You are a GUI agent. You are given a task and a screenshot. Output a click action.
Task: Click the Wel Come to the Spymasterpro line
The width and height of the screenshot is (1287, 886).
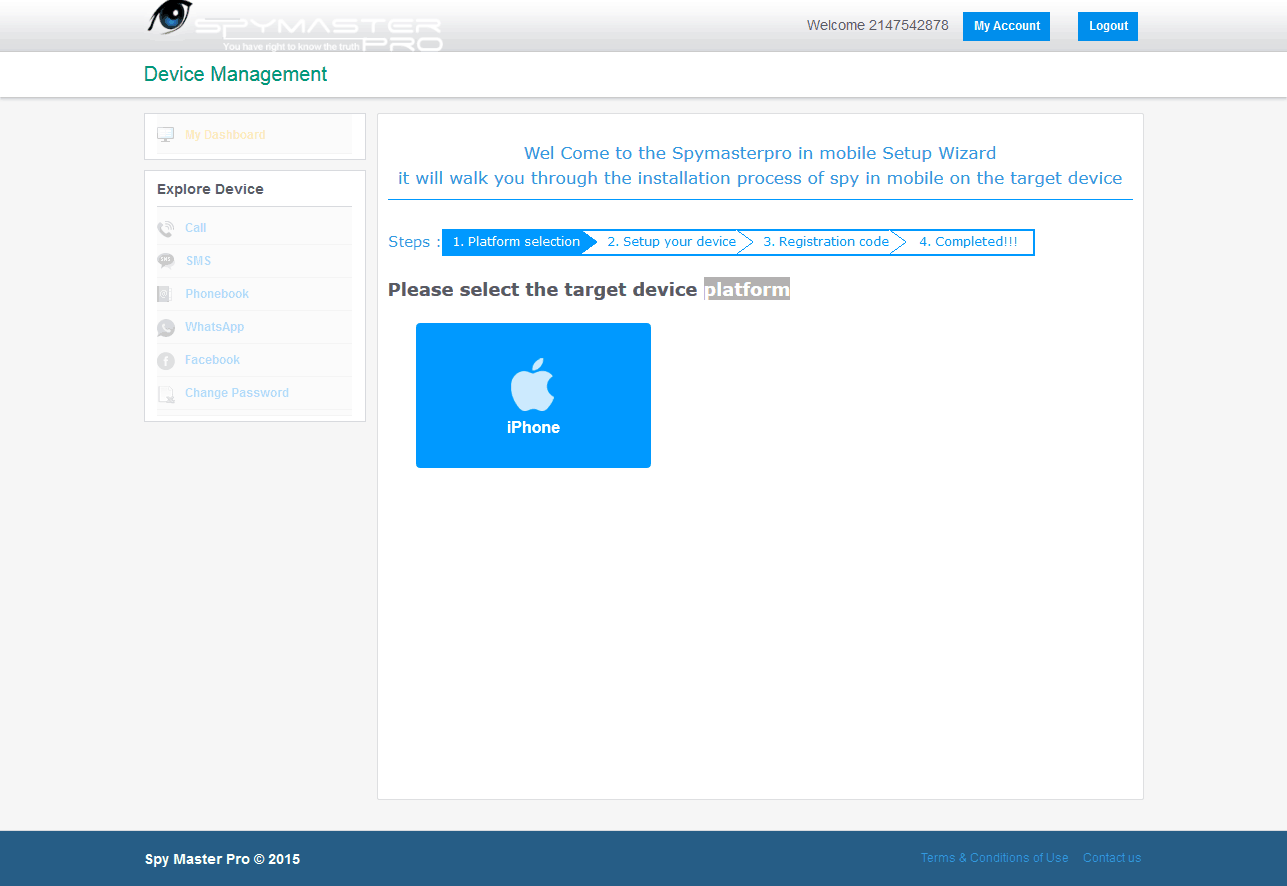[760, 153]
